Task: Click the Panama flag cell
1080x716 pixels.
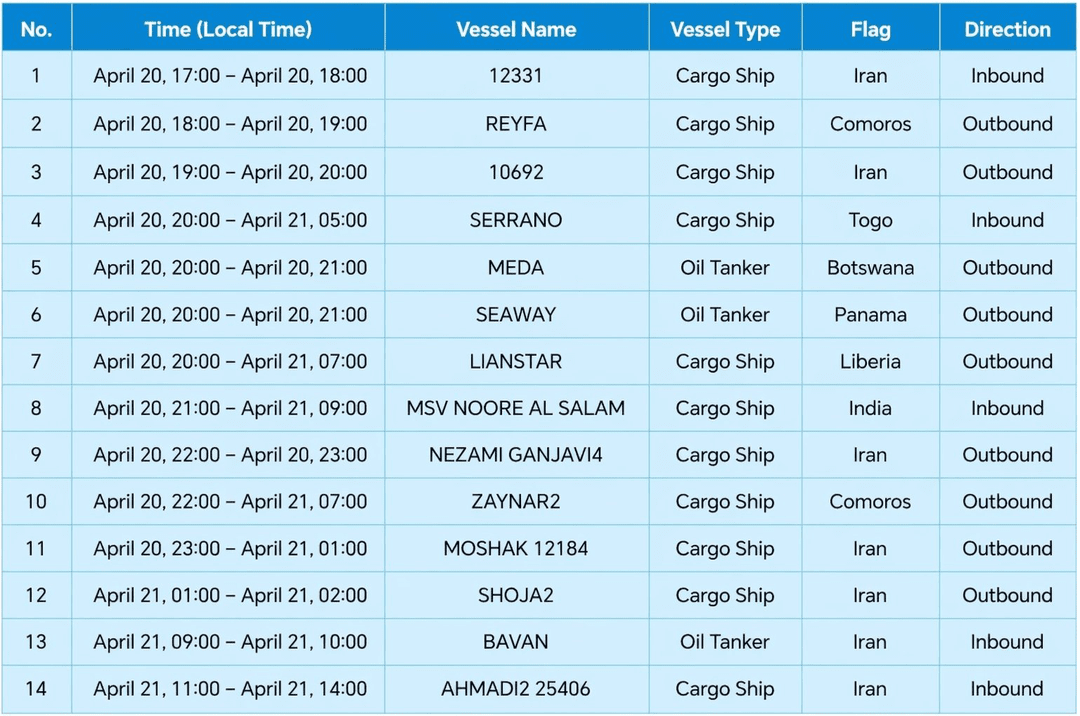Action: (870, 315)
